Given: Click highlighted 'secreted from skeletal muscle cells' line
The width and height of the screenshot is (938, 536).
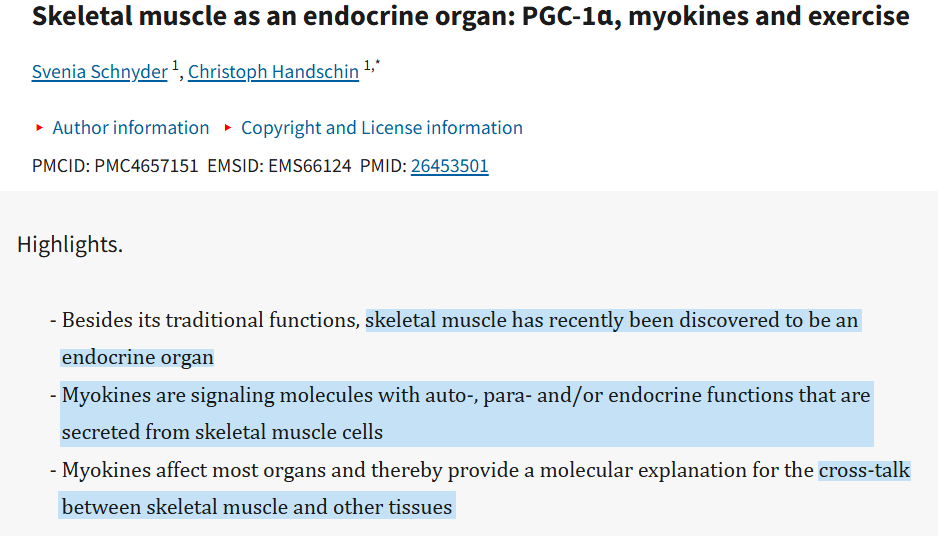Looking at the screenshot, I should tap(222, 432).
